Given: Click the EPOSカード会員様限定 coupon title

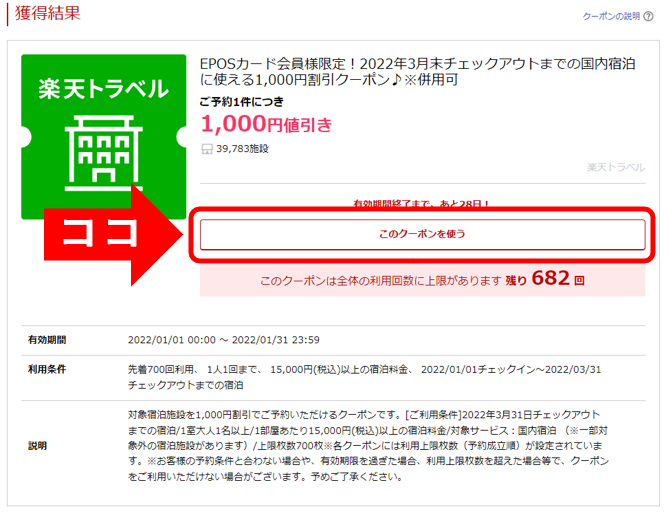Looking at the screenshot, I should [x=417, y=71].
